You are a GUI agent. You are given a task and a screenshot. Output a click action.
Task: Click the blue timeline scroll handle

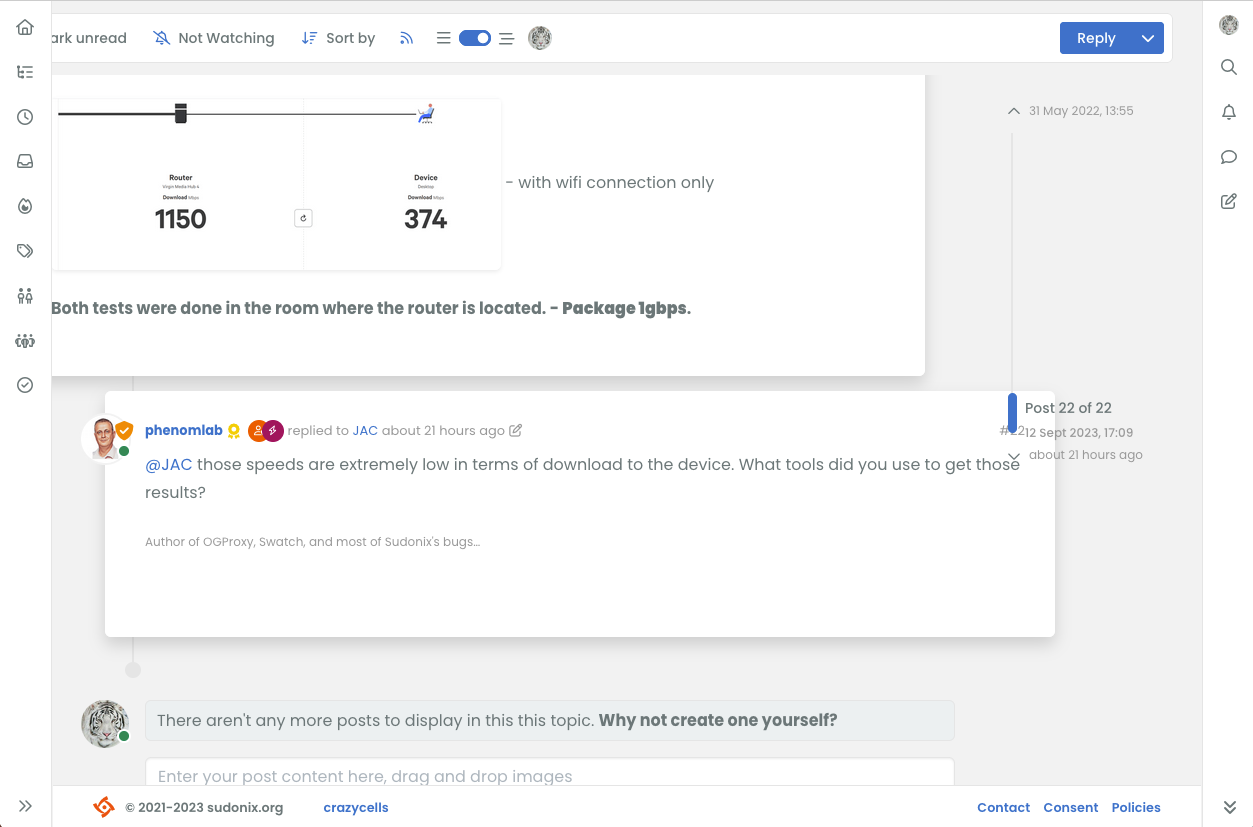(x=1012, y=412)
